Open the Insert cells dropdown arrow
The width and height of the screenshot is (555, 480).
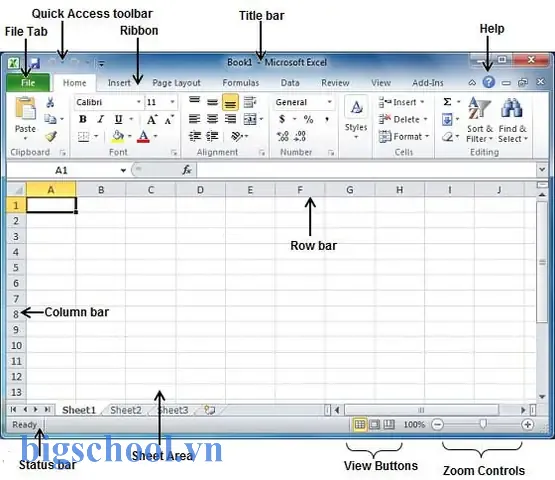click(x=422, y=102)
